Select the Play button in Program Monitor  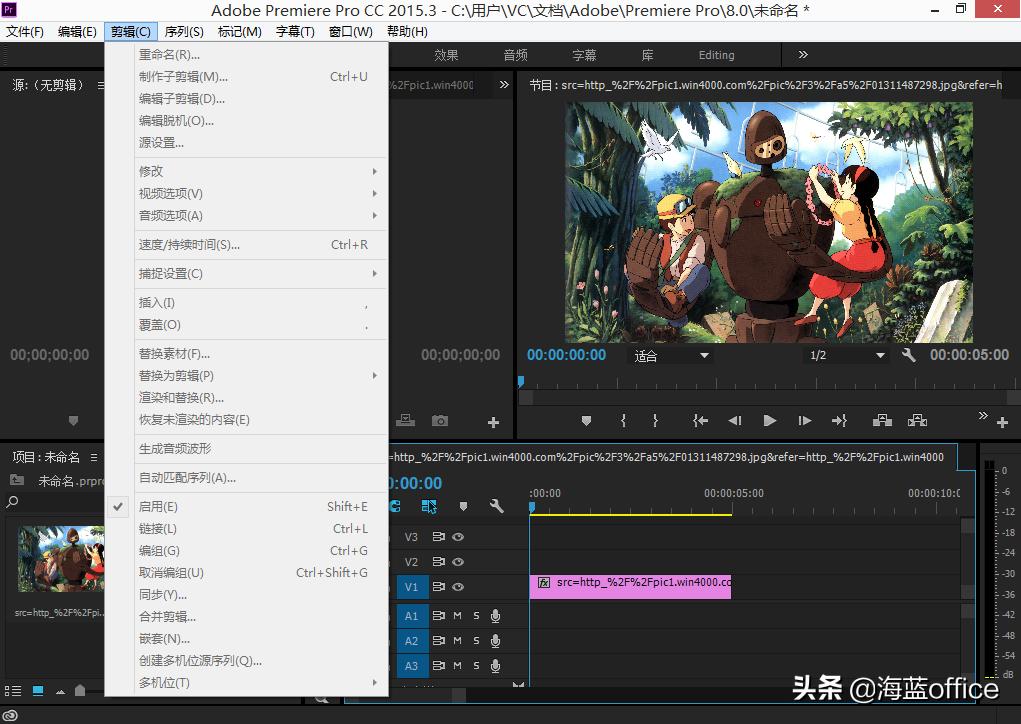click(770, 418)
